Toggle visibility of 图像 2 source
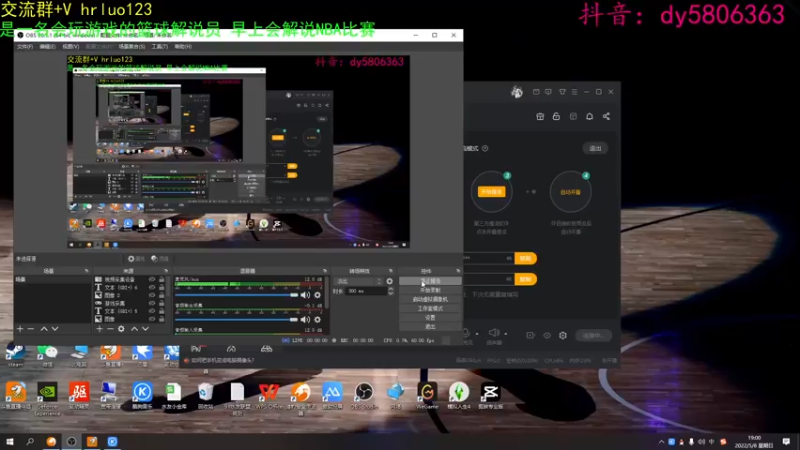This screenshot has width=800, height=450. [x=152, y=295]
